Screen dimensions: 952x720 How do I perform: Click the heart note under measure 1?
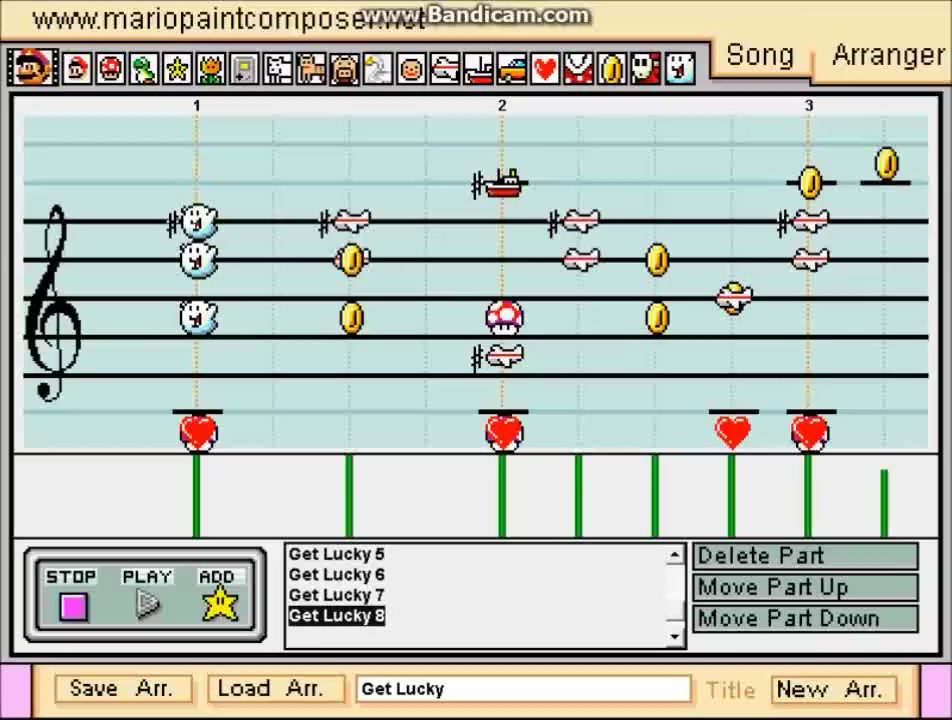coord(199,433)
